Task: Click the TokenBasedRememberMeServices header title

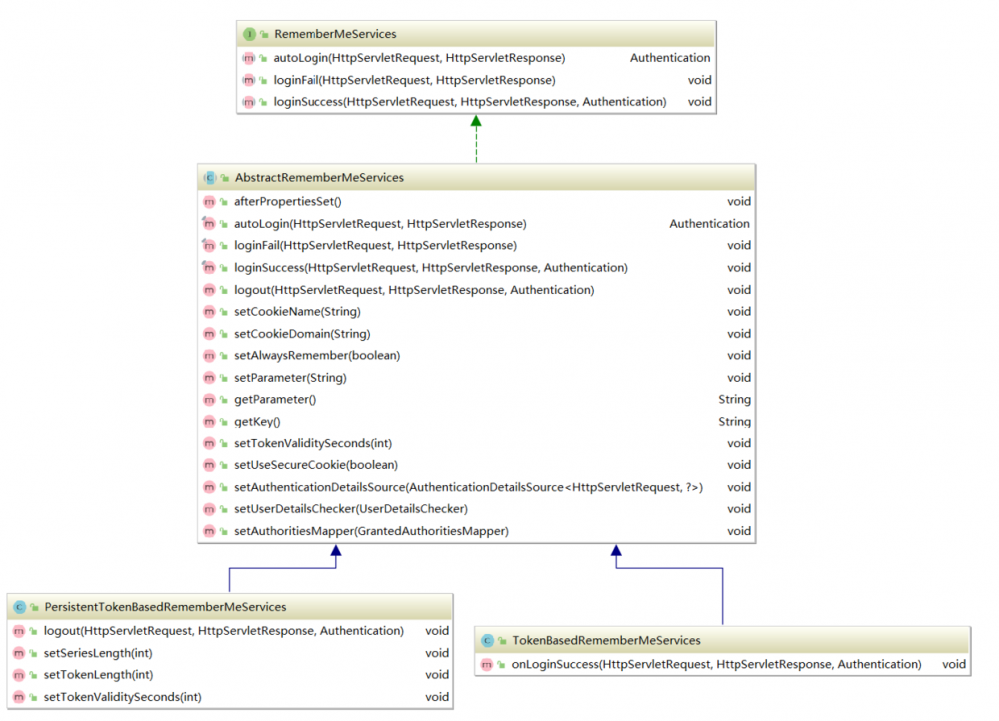Action: tap(604, 640)
